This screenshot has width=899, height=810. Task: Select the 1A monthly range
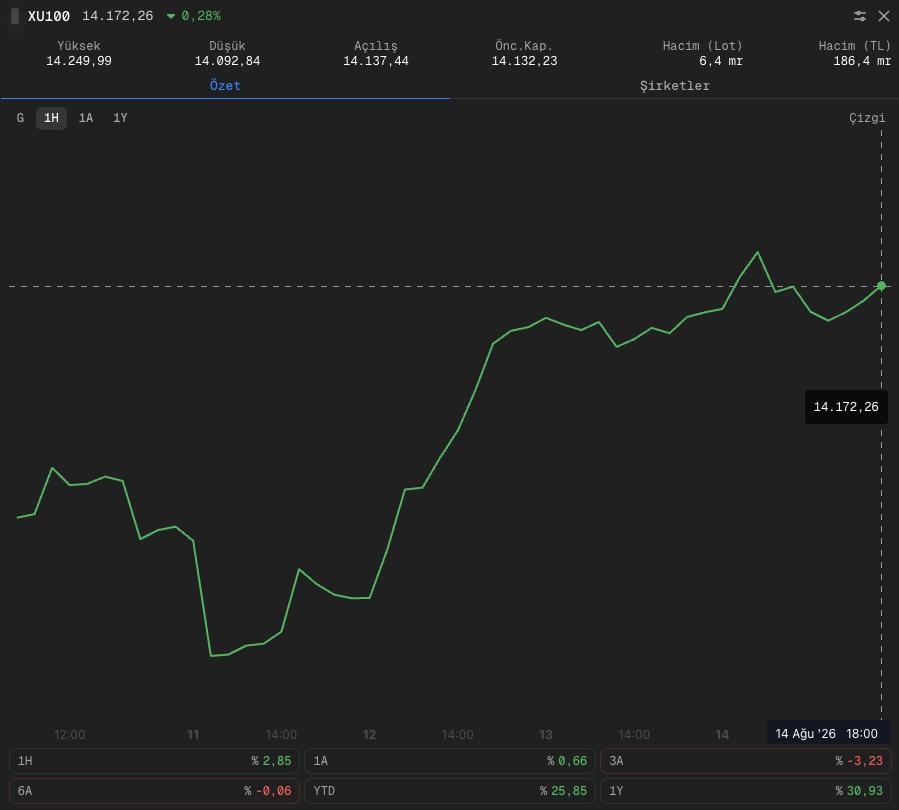coord(86,118)
